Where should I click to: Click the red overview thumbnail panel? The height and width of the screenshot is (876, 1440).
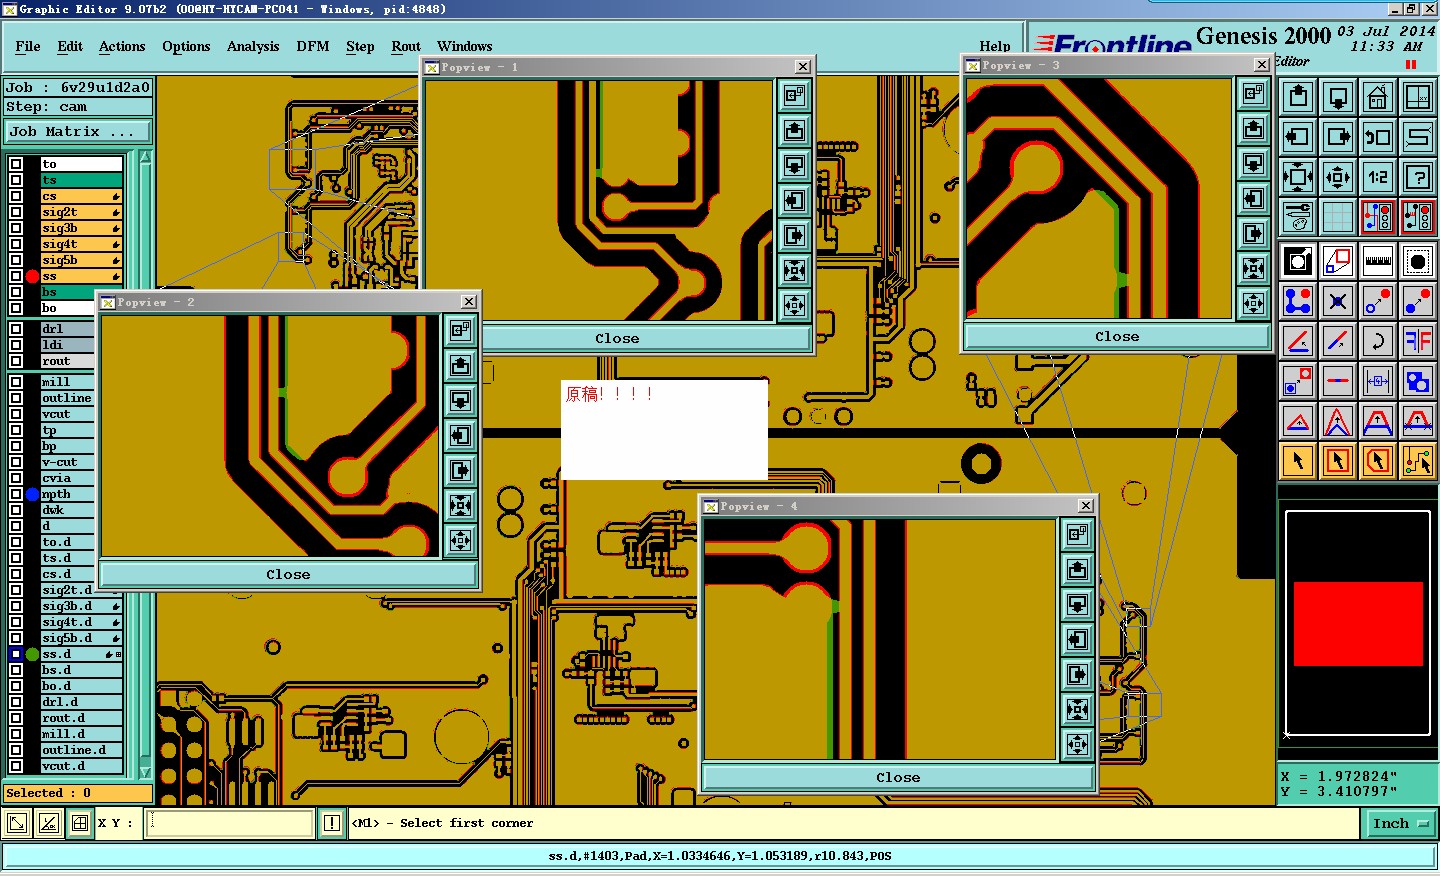coord(1358,623)
